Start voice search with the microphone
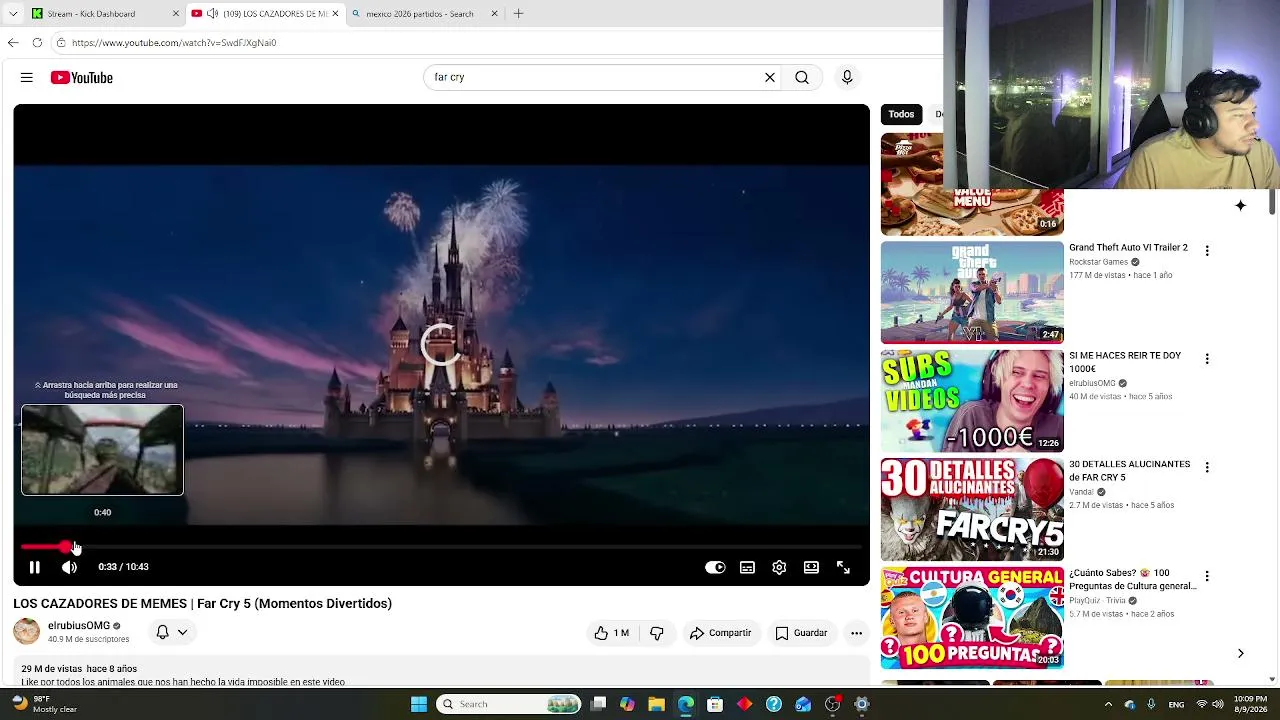The image size is (1280, 720). pyautogui.click(x=847, y=77)
